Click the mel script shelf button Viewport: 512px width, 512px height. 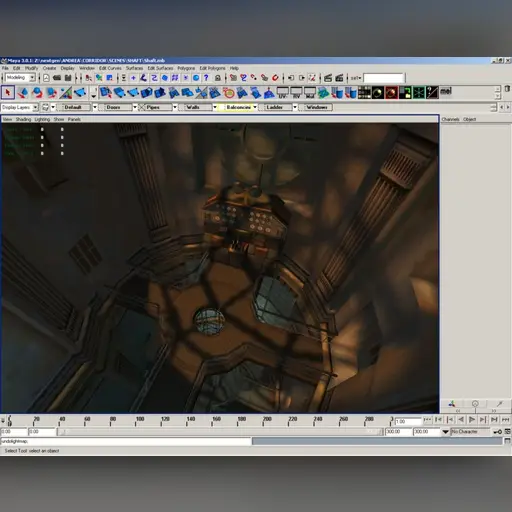pyautogui.click(x=446, y=91)
